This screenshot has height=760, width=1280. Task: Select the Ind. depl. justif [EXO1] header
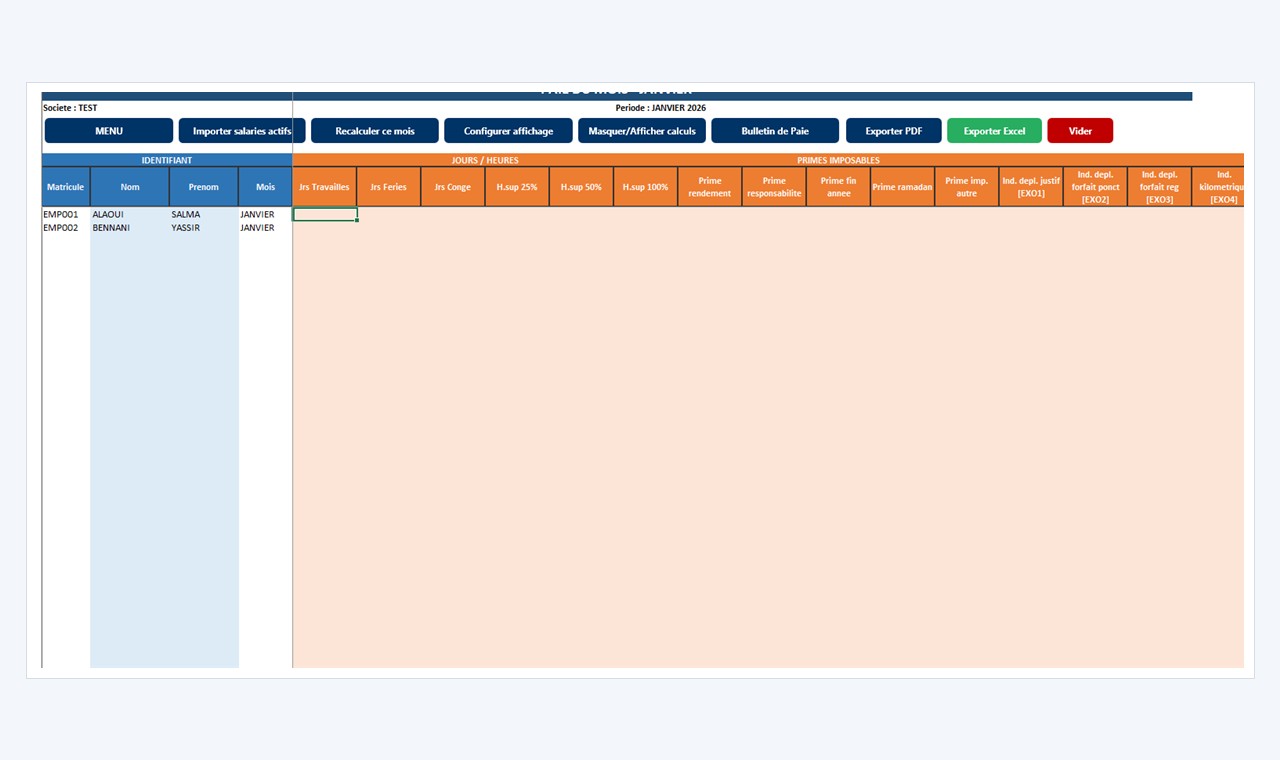pos(1031,187)
